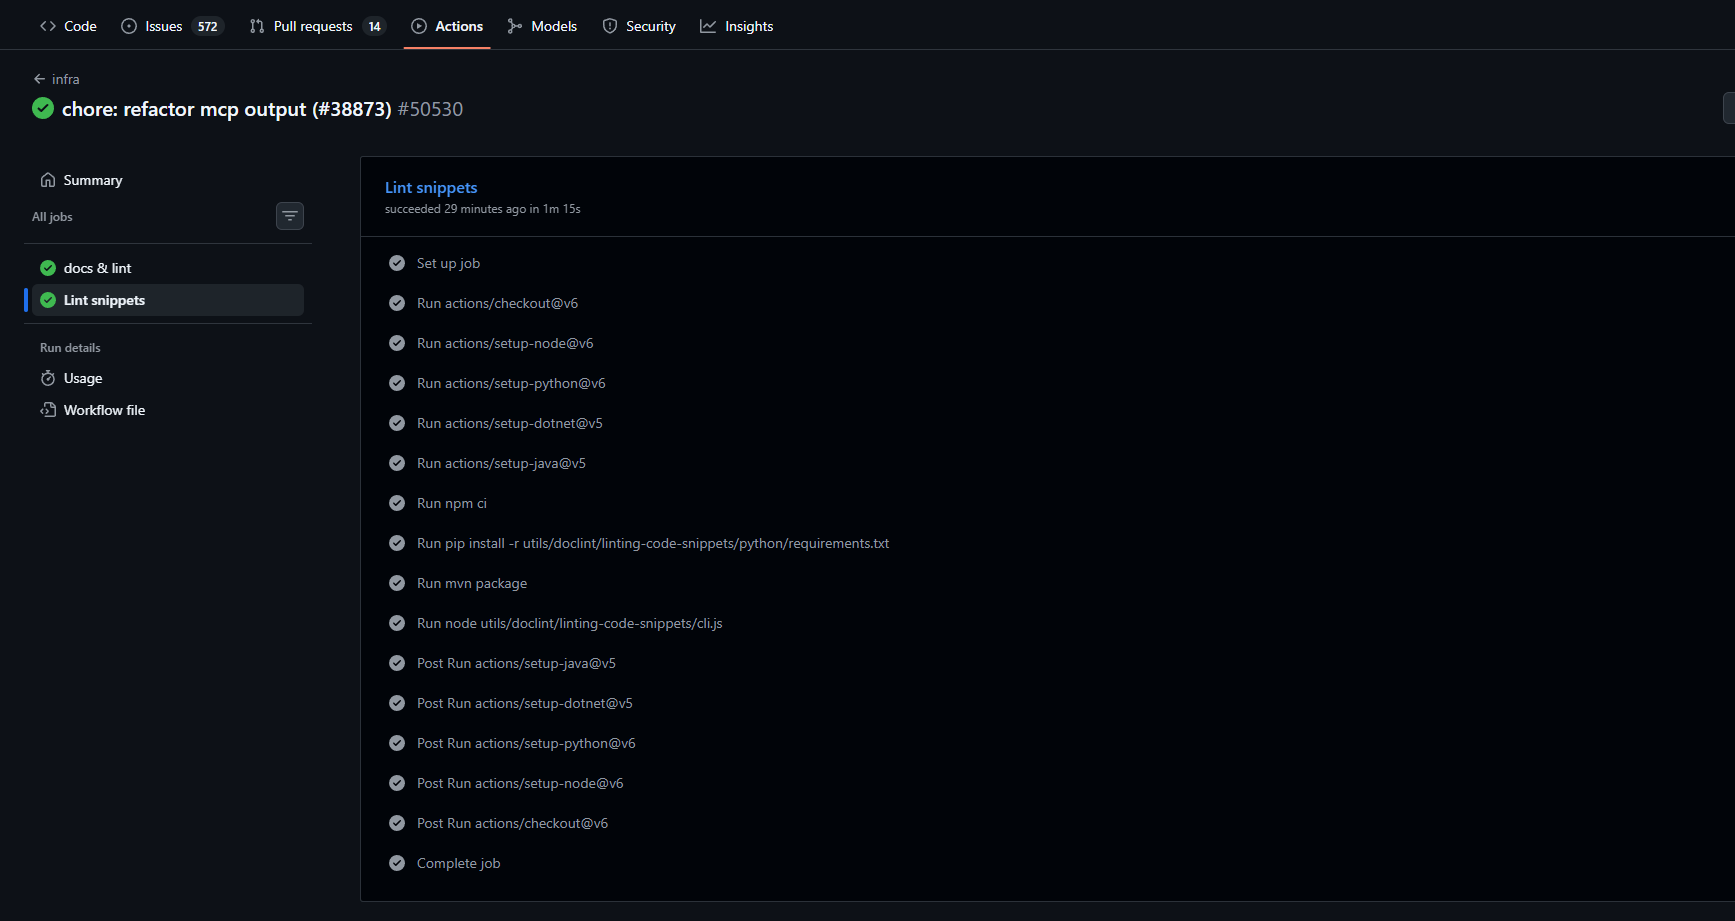The image size is (1735, 921).
Task: Switch to the Actions tab
Action: (x=447, y=25)
